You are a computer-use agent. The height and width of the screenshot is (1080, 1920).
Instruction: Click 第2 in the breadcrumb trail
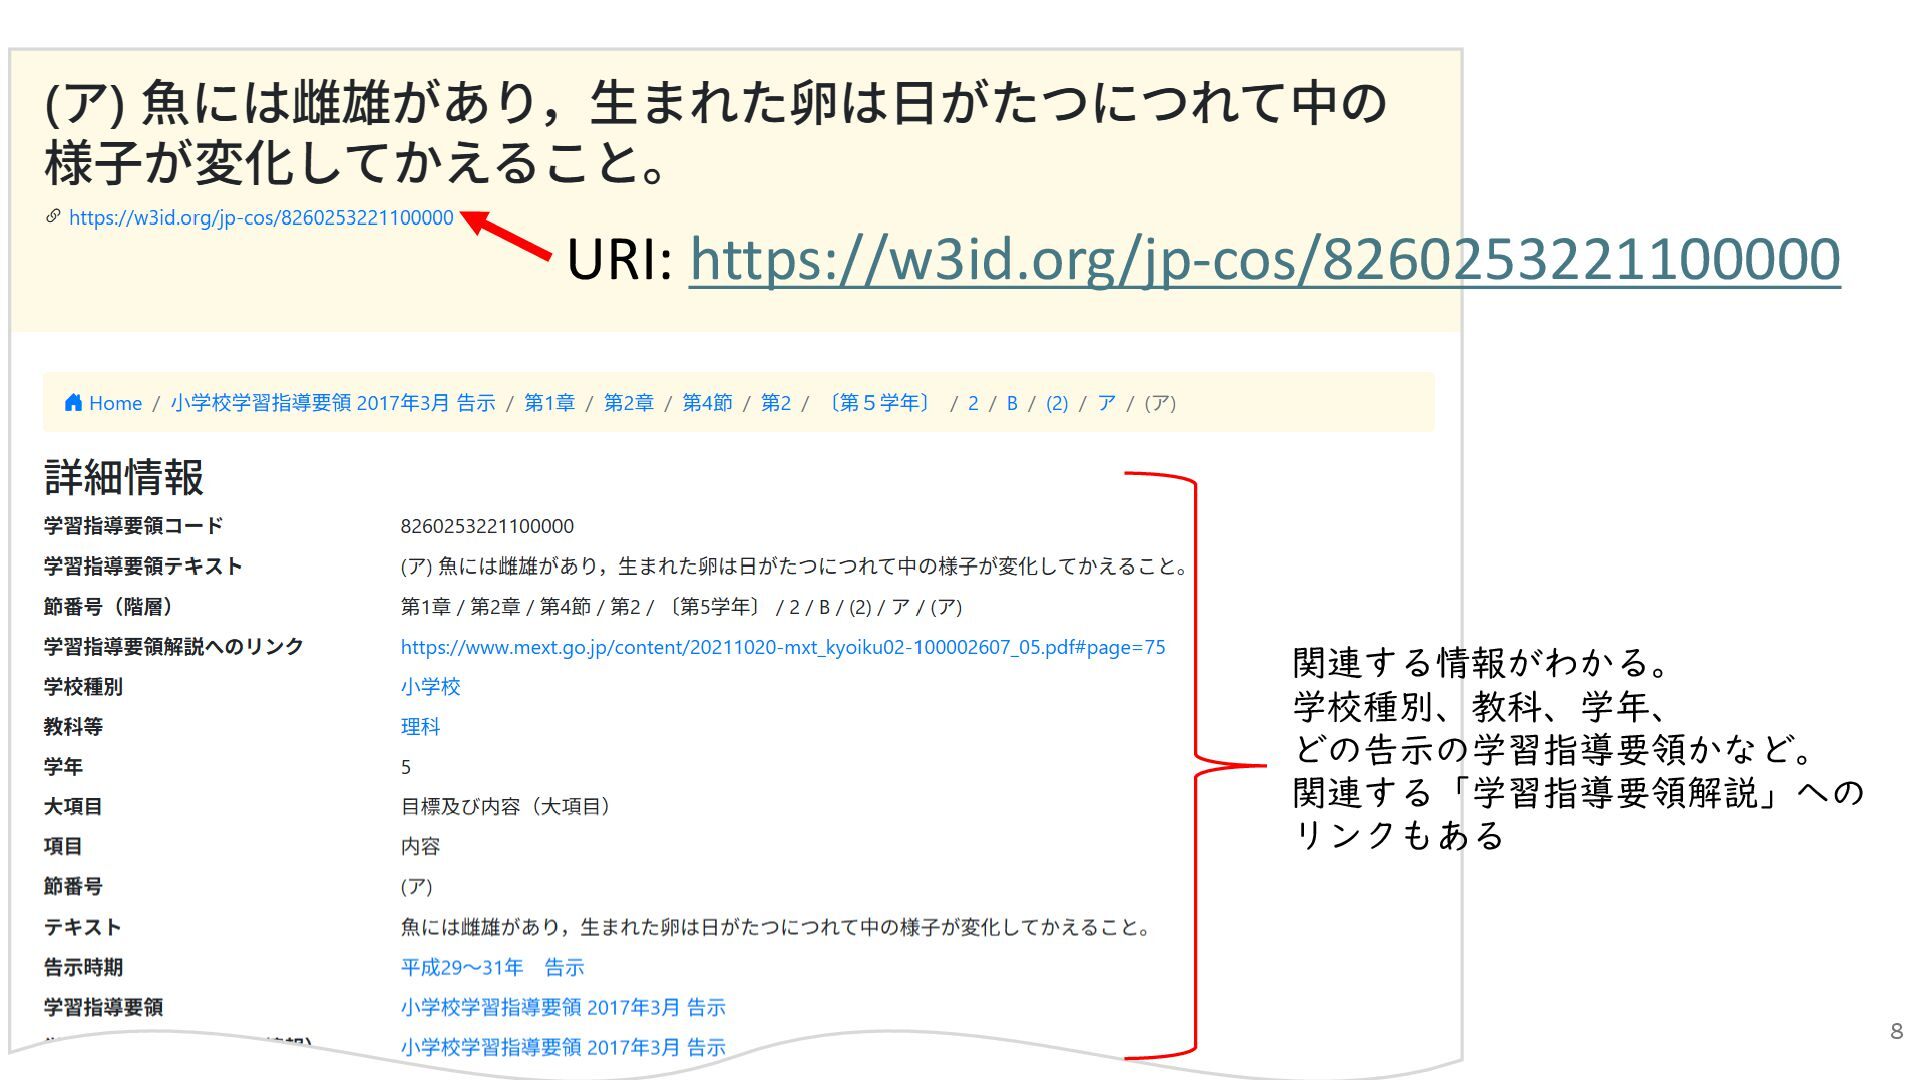(x=775, y=403)
